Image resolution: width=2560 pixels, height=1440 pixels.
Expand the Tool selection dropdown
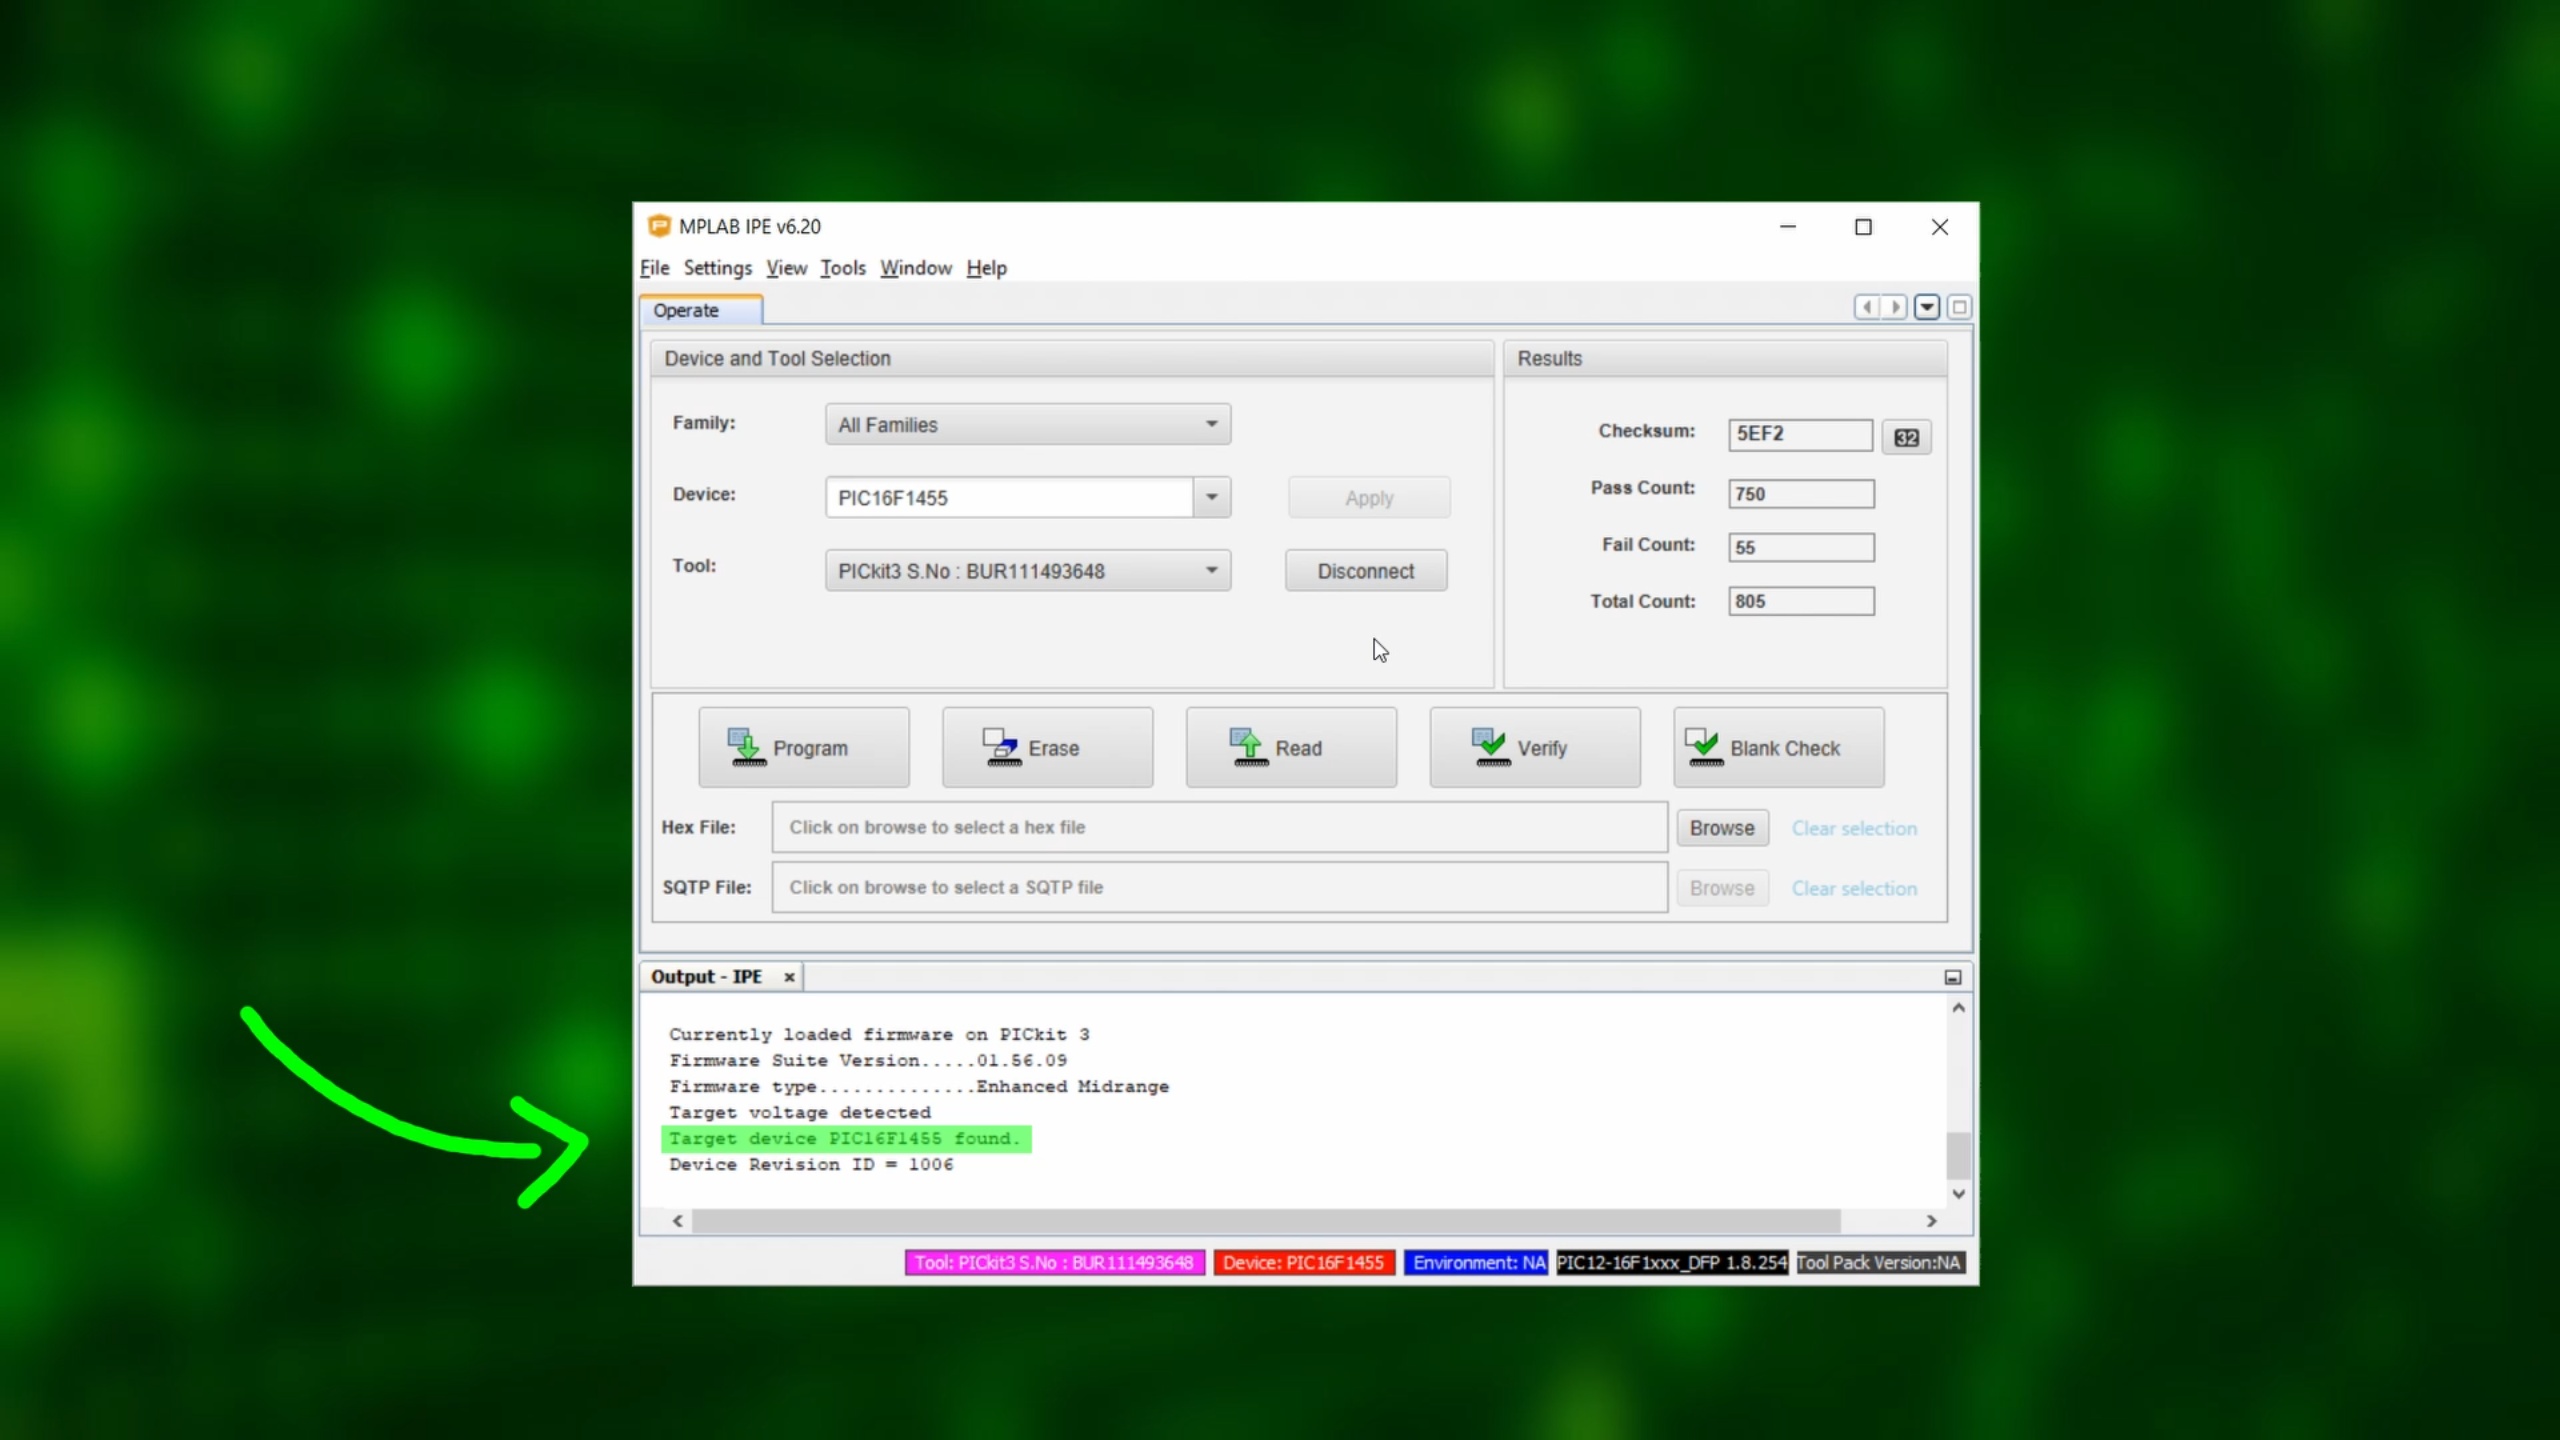click(1211, 570)
